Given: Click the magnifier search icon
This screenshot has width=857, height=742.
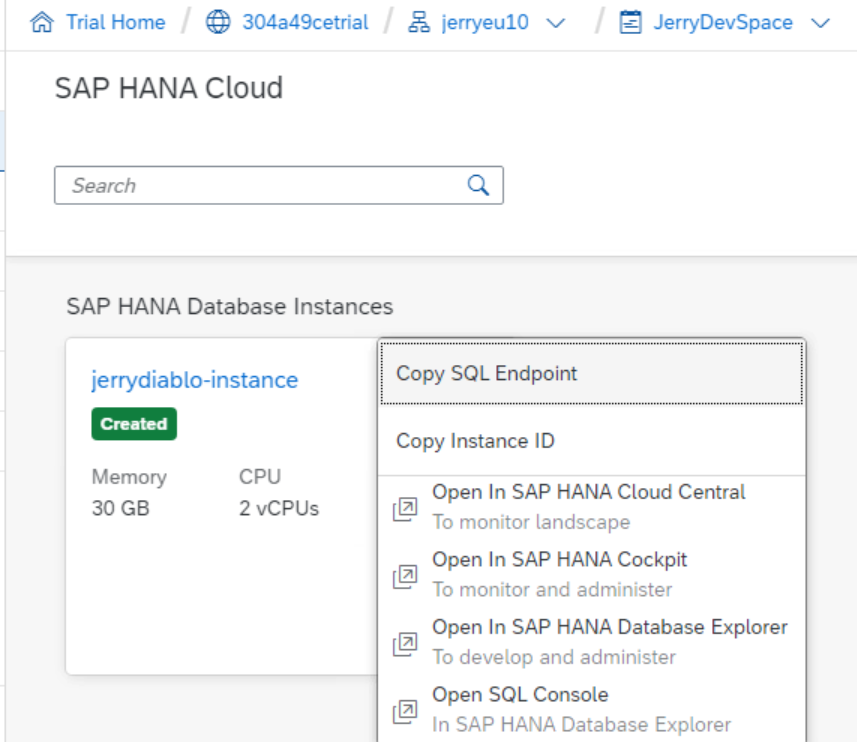Looking at the screenshot, I should click(478, 185).
